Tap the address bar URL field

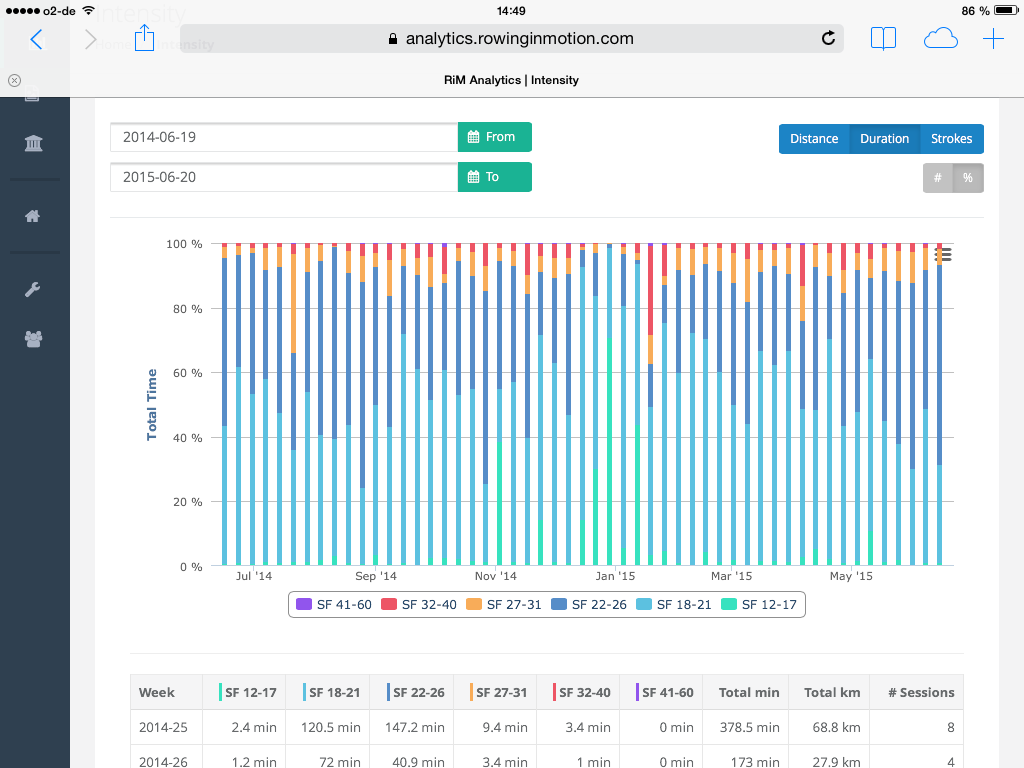(511, 39)
